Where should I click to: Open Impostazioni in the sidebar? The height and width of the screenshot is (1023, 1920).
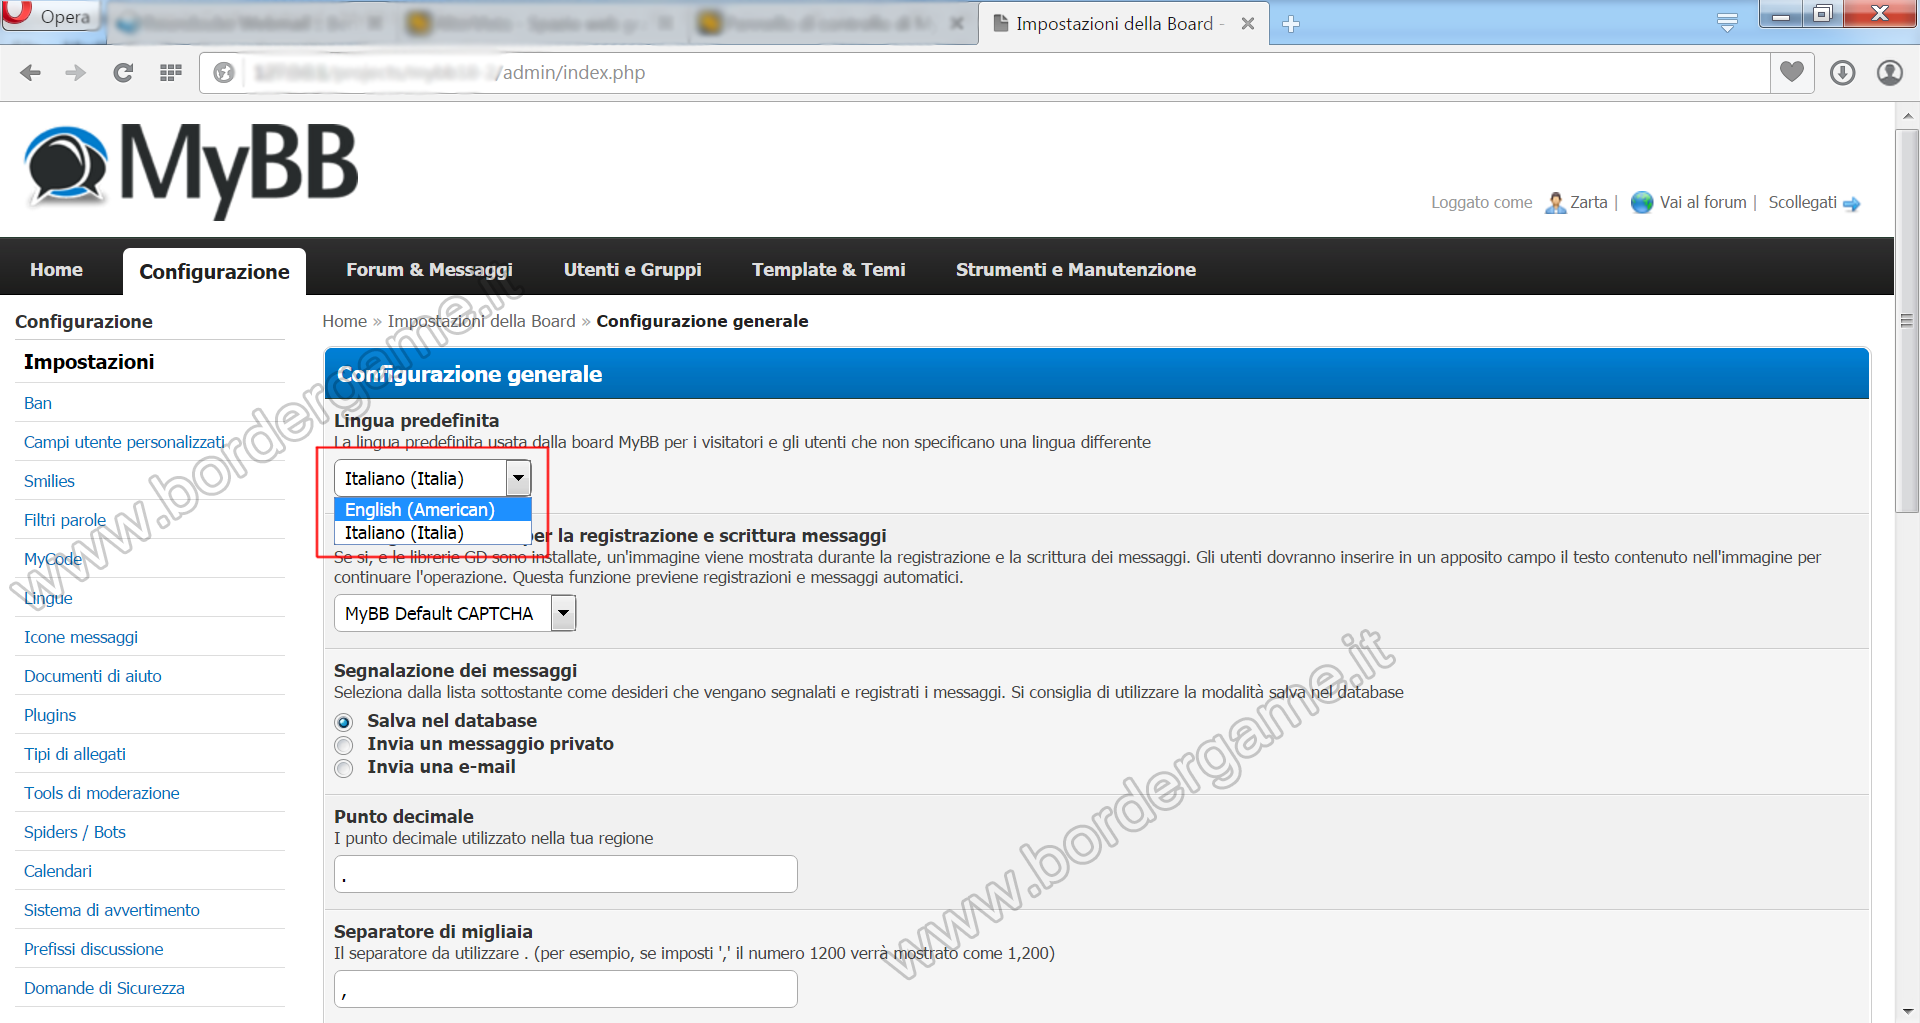pyautogui.click(x=89, y=362)
